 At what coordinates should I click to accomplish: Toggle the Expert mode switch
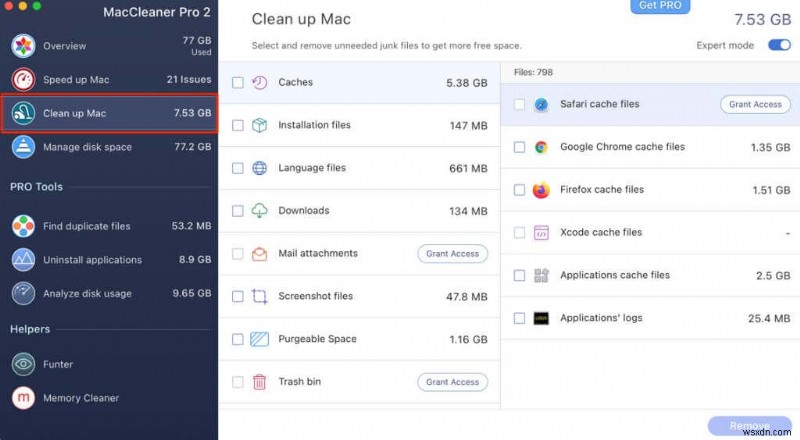pyautogui.click(x=780, y=45)
